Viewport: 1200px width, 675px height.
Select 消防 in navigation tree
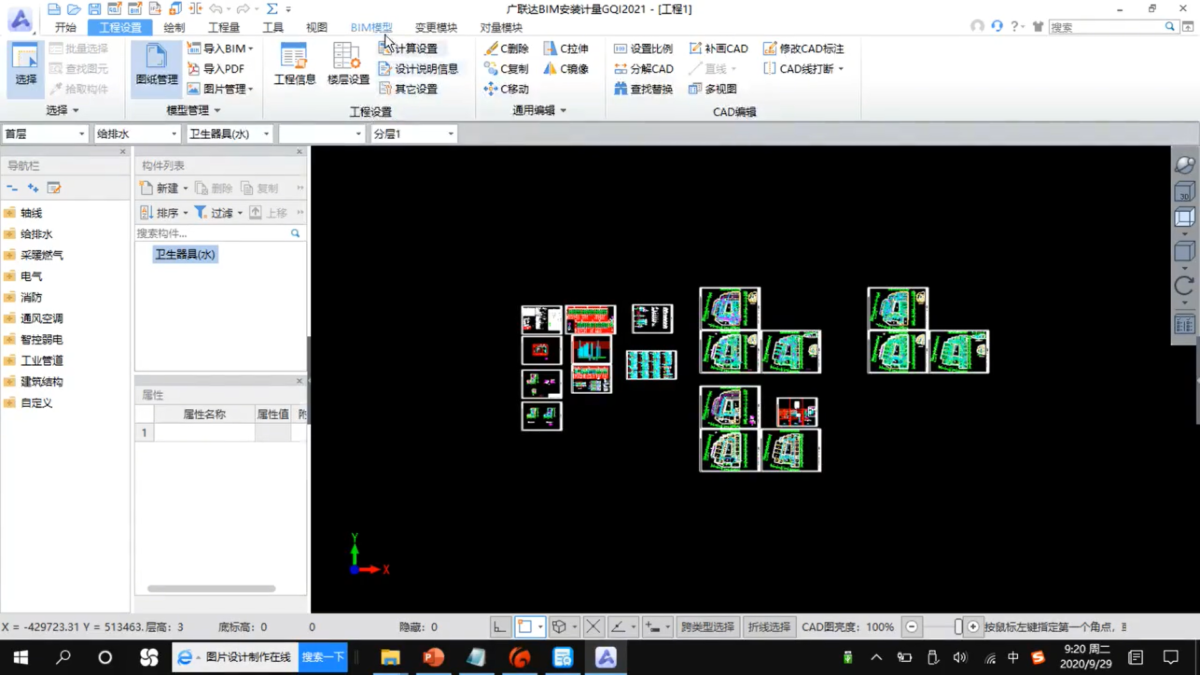(x=31, y=297)
